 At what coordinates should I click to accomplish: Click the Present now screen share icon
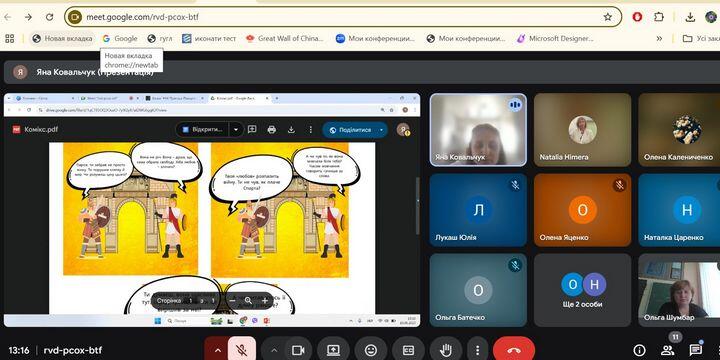[x=333, y=351]
